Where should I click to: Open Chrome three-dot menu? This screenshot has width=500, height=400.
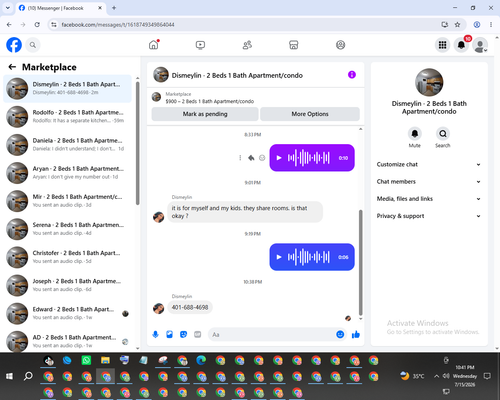click(491, 24)
